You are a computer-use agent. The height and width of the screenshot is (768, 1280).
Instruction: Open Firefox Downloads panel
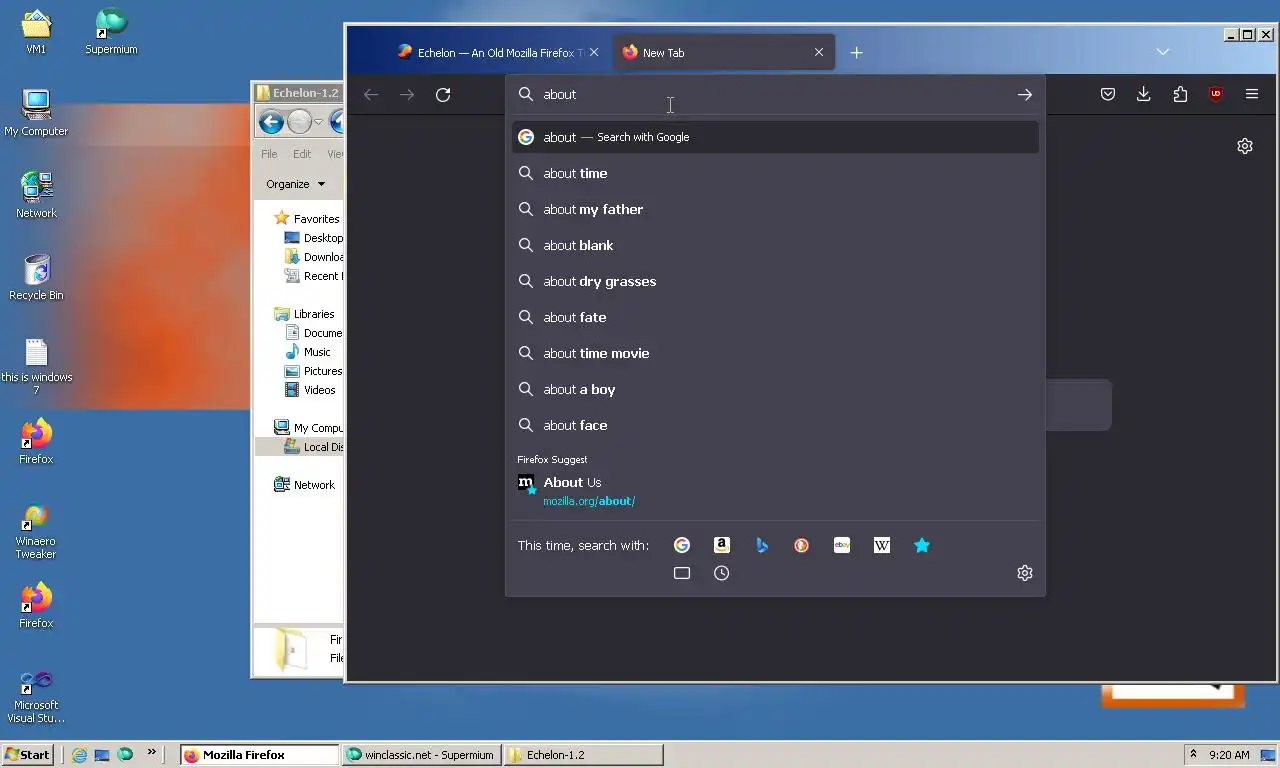[x=1144, y=94]
